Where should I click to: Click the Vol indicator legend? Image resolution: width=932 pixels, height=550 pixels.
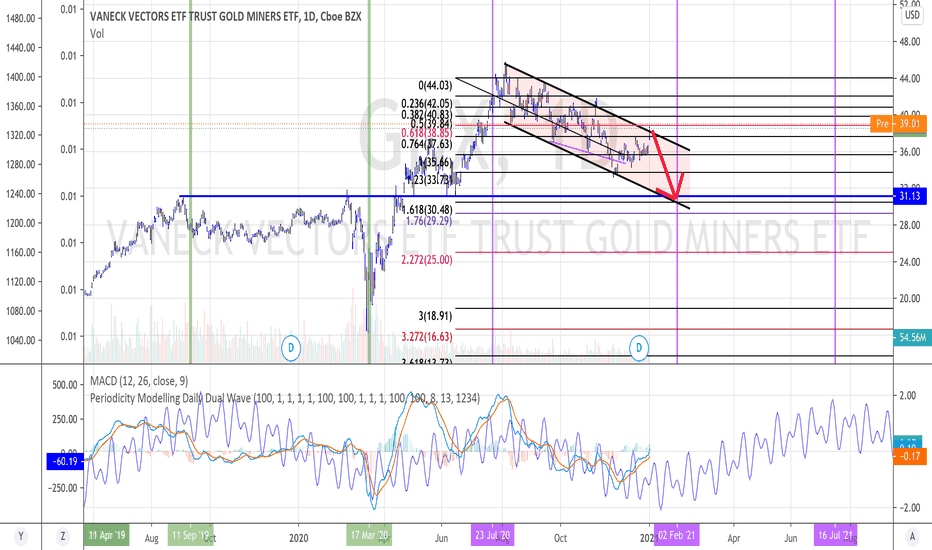(x=97, y=34)
